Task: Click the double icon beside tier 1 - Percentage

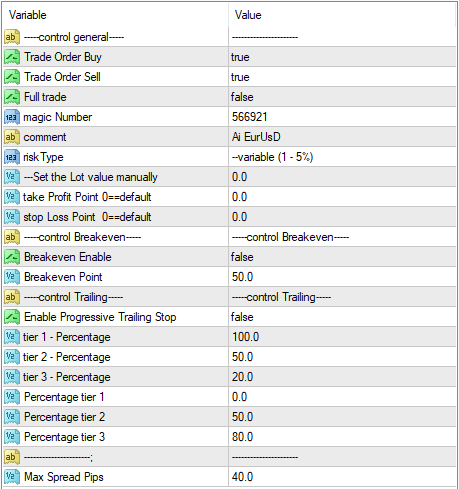Action: coord(12,337)
